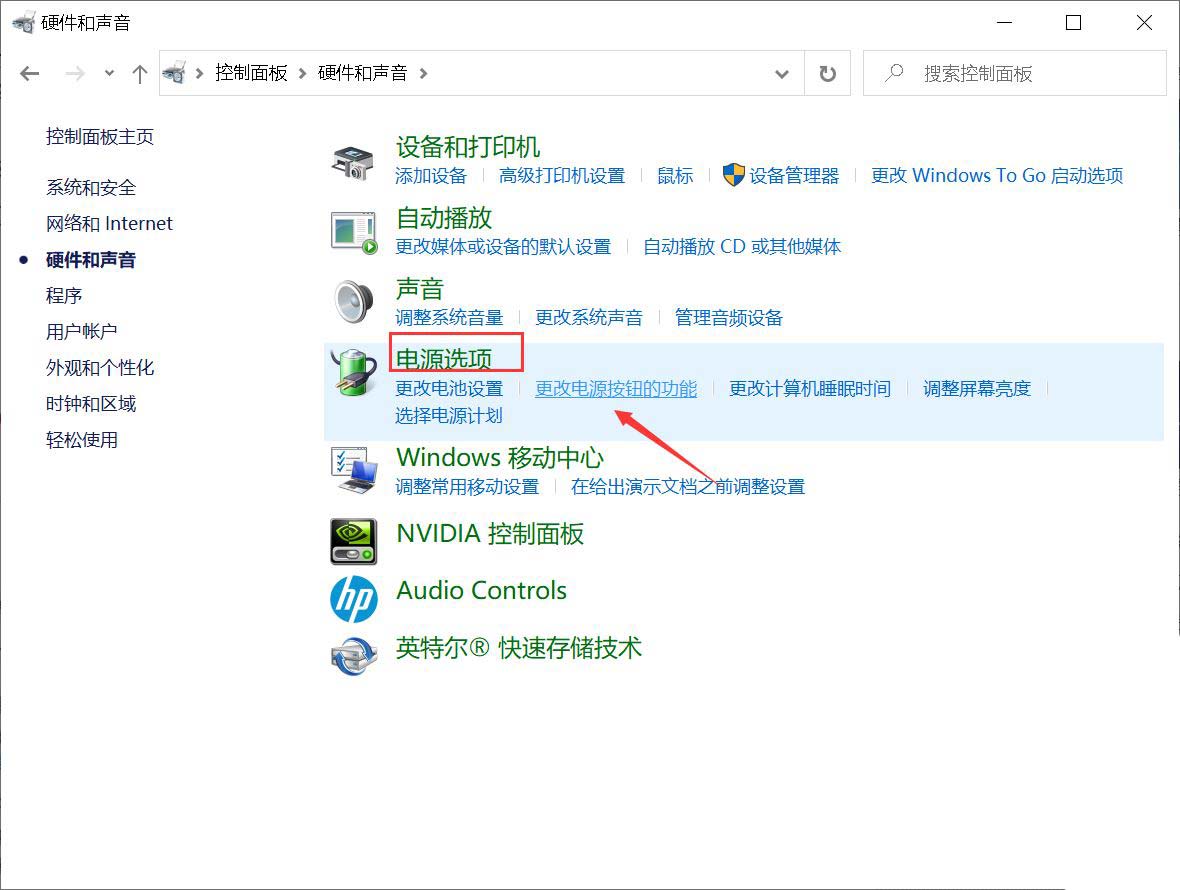Screen dimensions: 1180x890
Task: Expand the chevron after 硬件和声音 breadcrumb
Action: (424, 73)
